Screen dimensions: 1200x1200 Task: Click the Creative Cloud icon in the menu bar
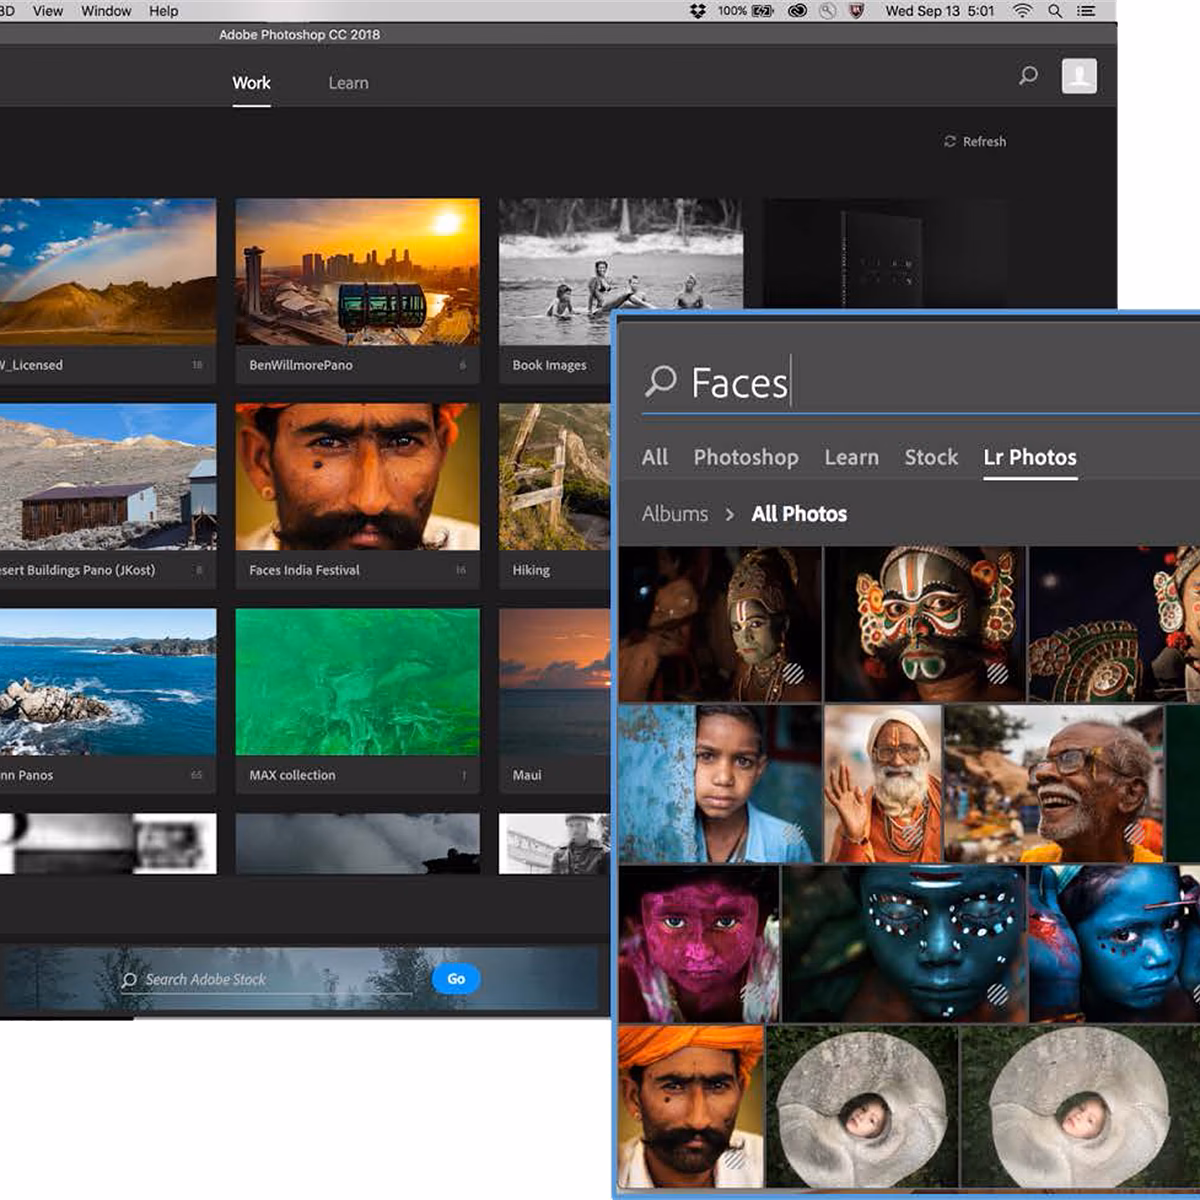797,11
